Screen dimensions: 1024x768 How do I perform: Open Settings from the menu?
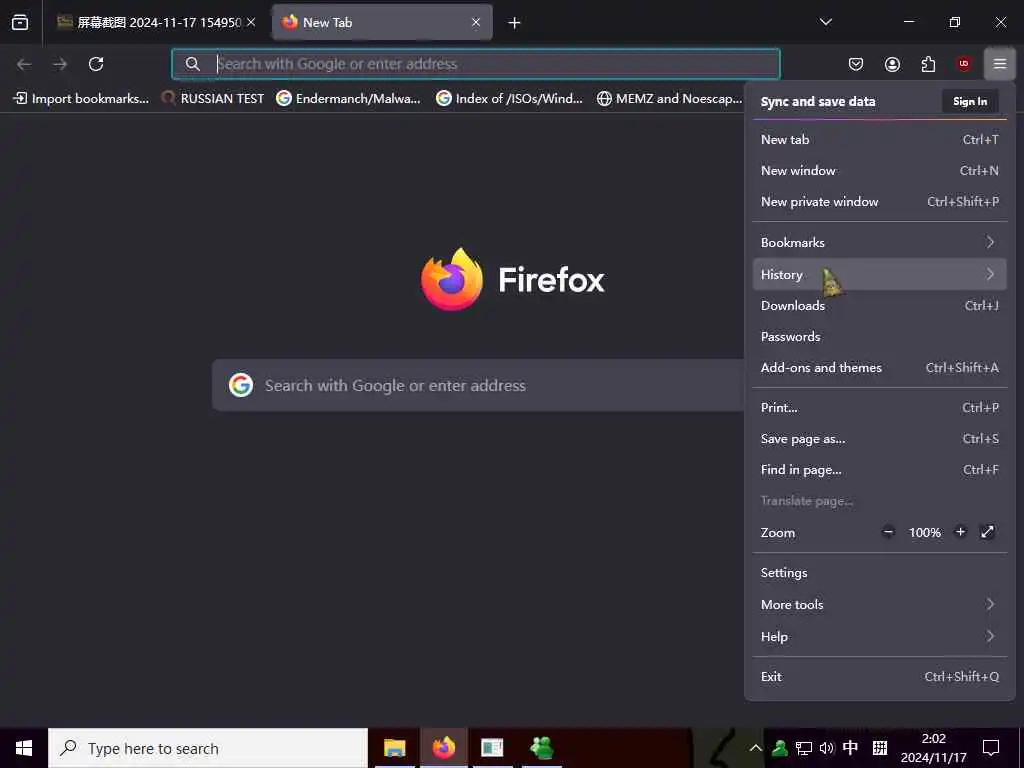click(x=880, y=573)
